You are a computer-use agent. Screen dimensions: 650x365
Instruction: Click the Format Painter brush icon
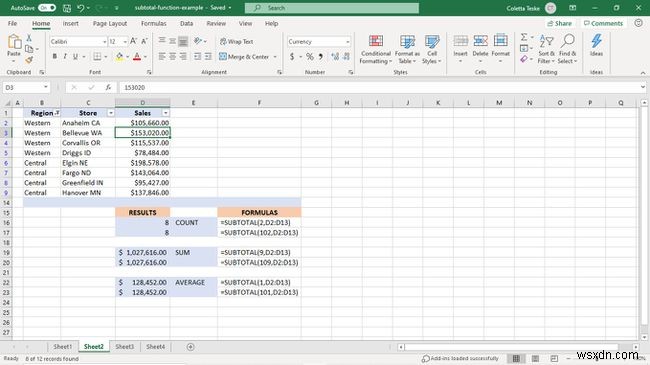(29, 60)
